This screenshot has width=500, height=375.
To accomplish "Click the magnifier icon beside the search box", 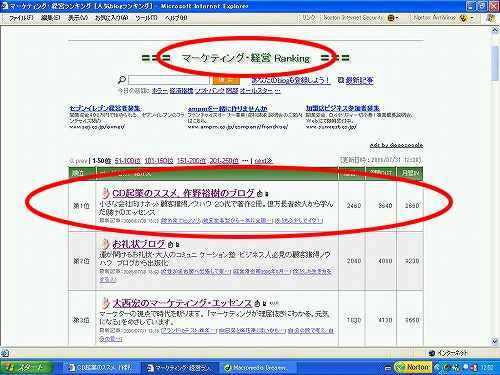I will [122, 80].
